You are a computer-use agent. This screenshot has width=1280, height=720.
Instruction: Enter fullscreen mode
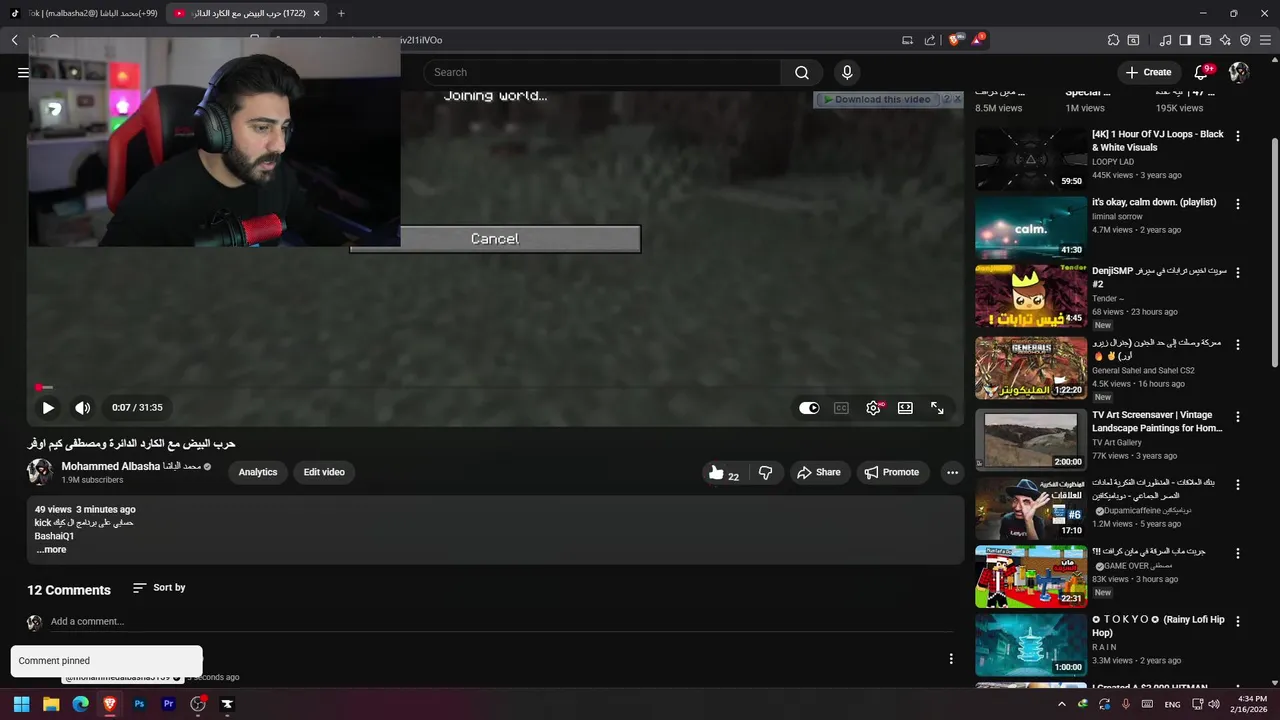pos(937,408)
